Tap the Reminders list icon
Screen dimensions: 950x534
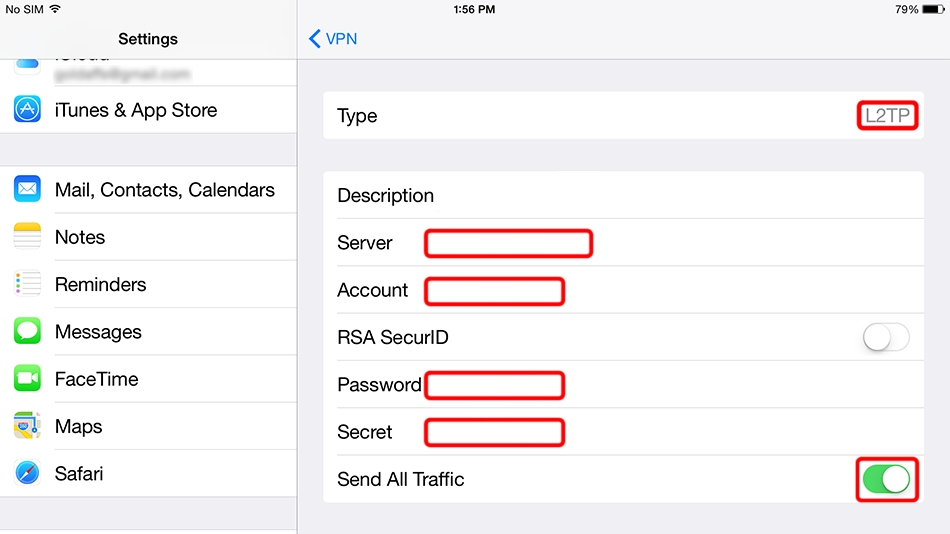27,284
